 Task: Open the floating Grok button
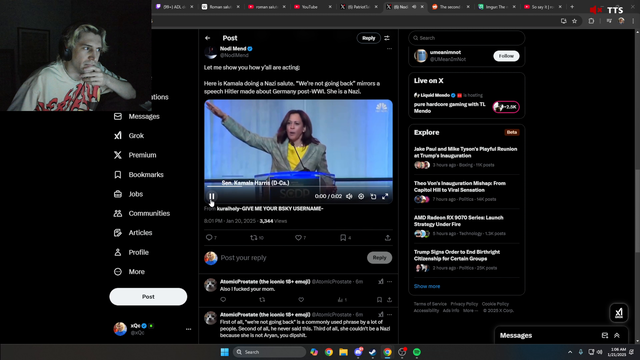(619, 313)
